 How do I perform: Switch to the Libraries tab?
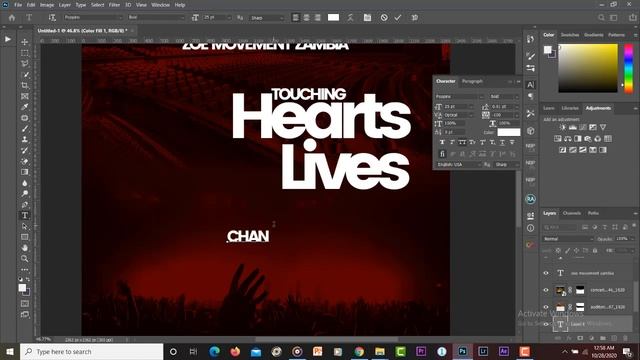570,108
